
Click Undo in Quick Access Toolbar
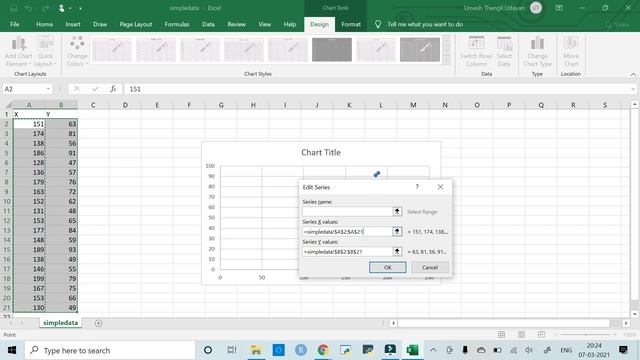[x=28, y=8]
